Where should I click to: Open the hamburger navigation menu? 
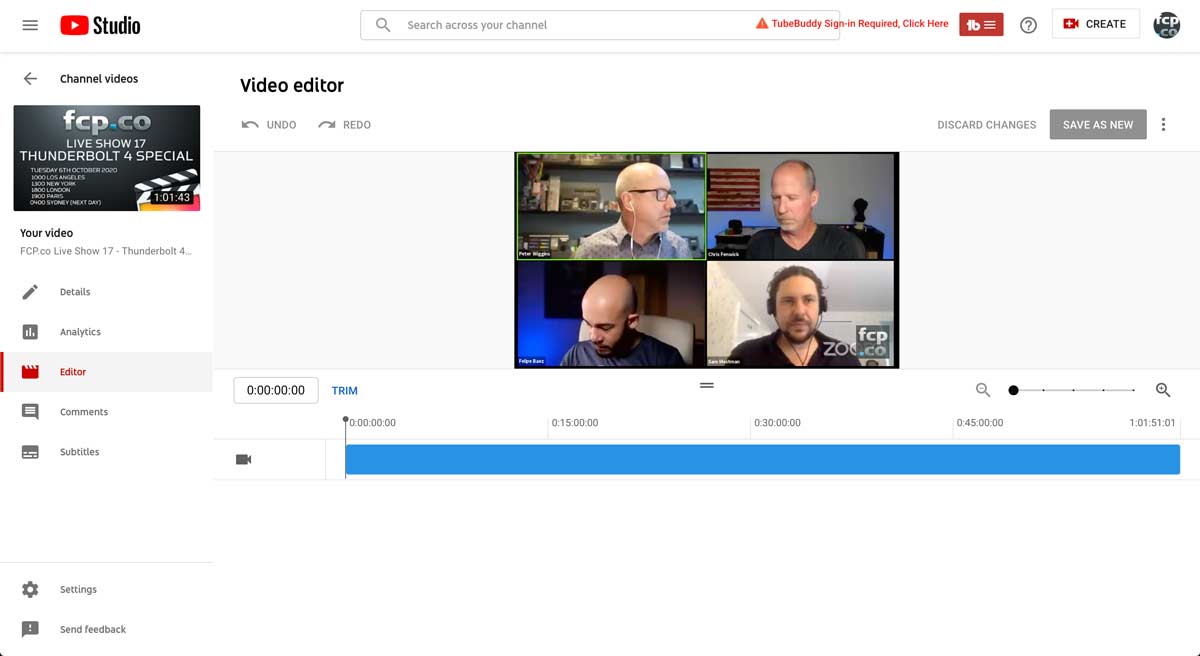(x=30, y=25)
